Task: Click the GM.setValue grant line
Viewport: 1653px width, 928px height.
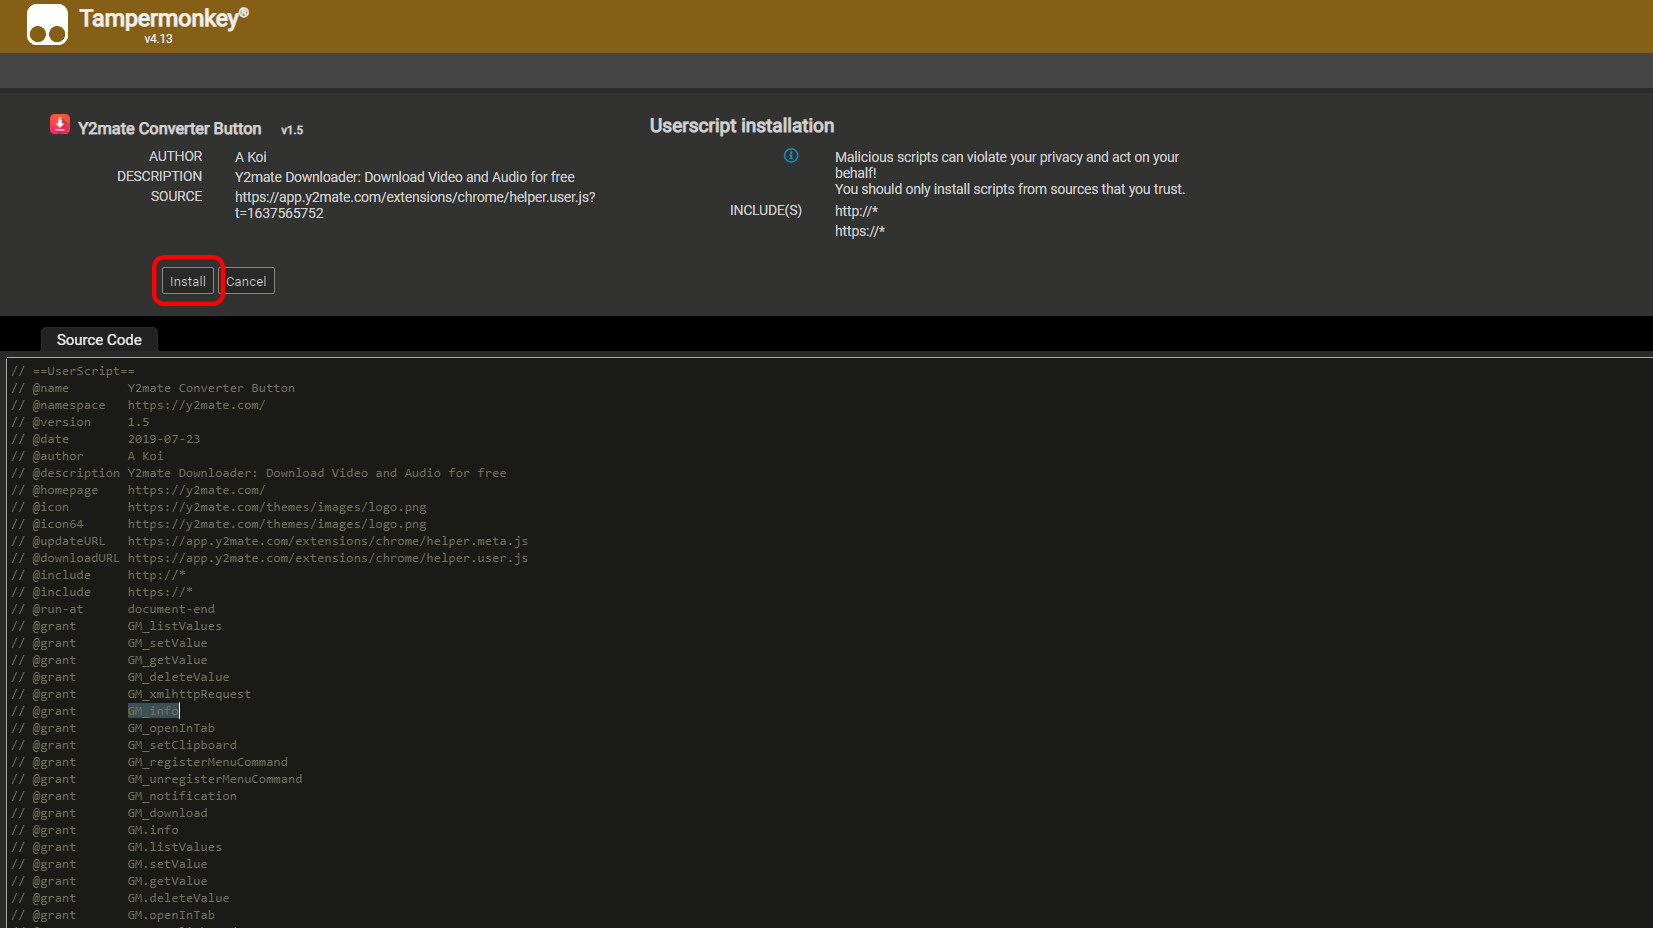Action: pos(110,864)
